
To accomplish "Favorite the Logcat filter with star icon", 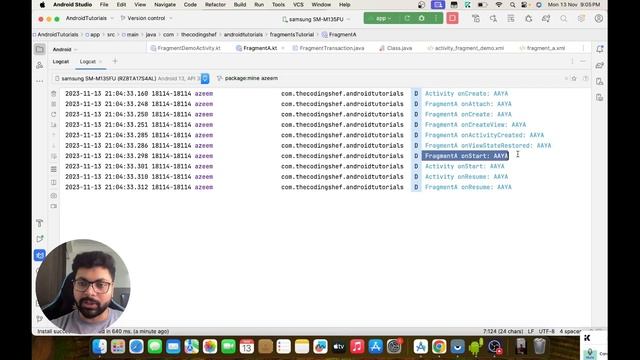I will pos(574,78).
